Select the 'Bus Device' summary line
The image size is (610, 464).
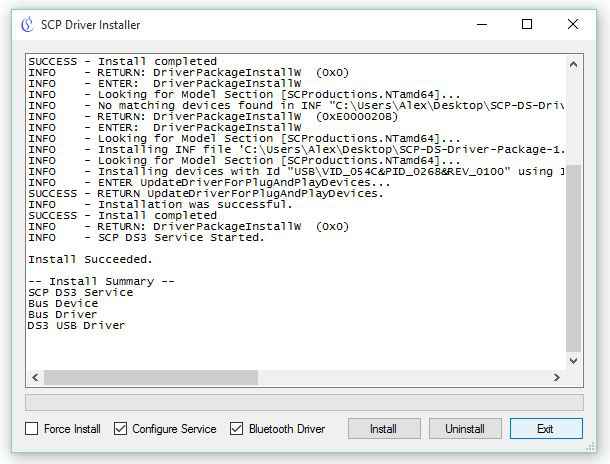pyautogui.click(x=63, y=303)
